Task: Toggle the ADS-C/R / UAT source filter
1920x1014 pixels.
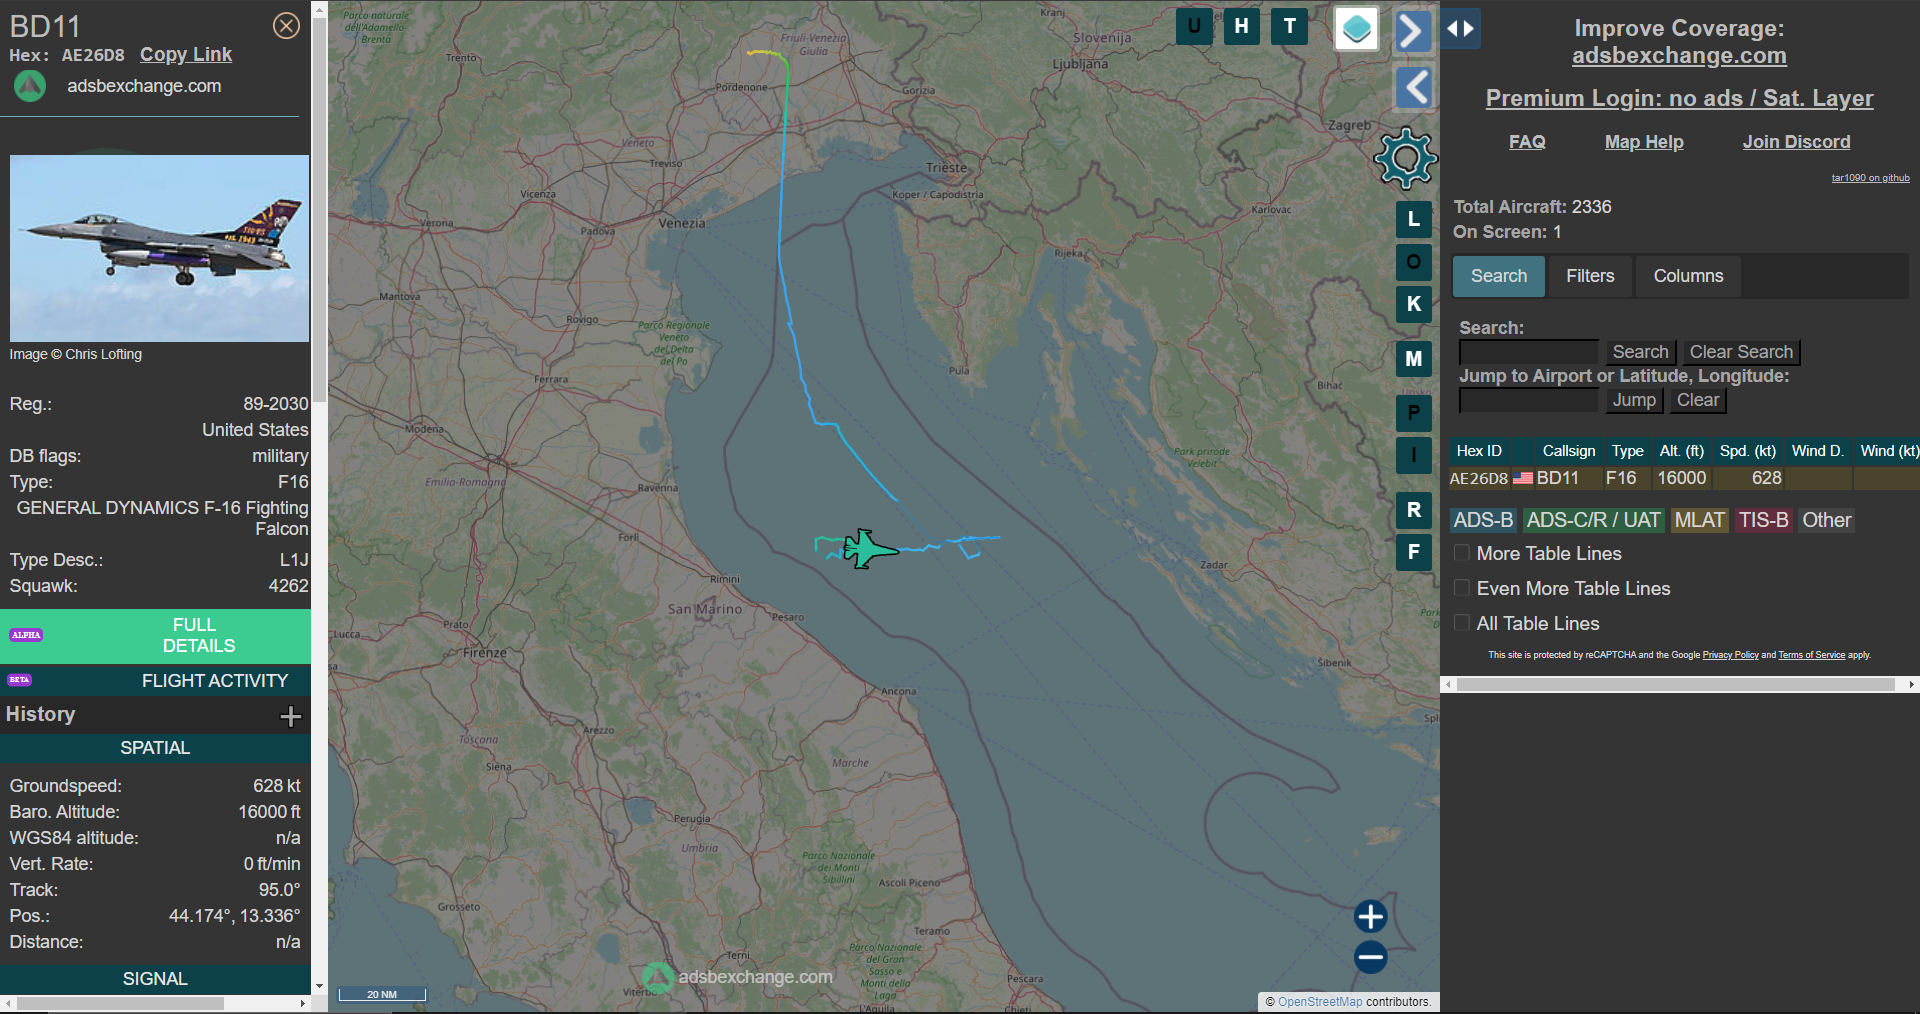Action: click(1593, 520)
